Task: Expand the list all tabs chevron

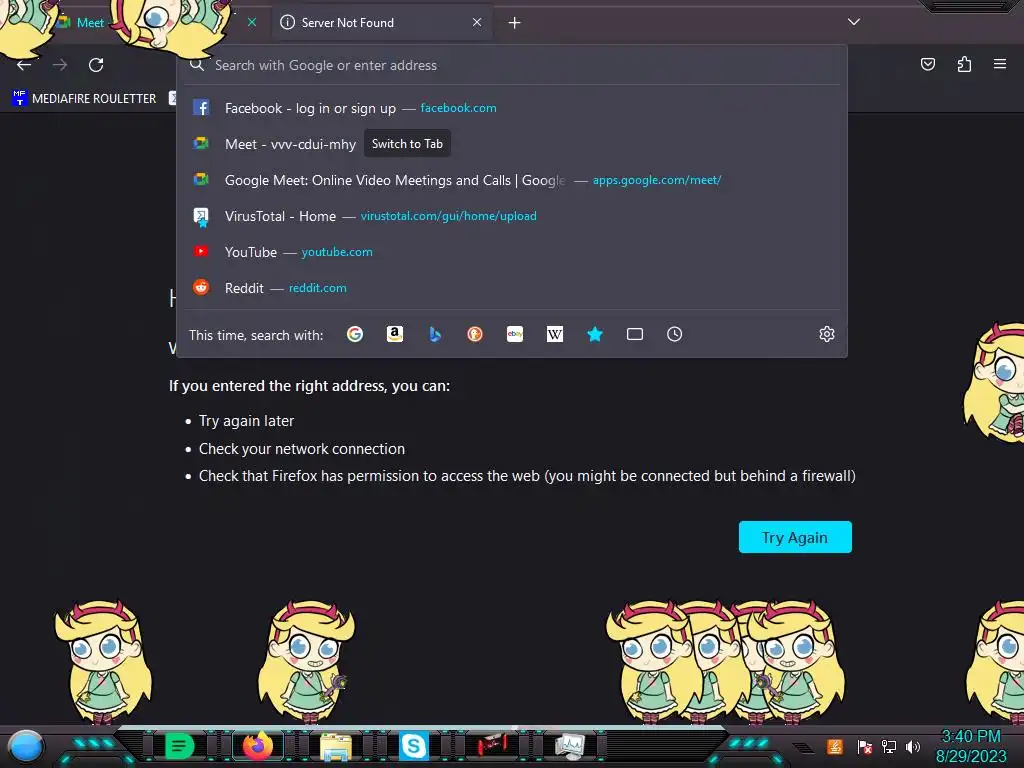Action: click(x=854, y=22)
